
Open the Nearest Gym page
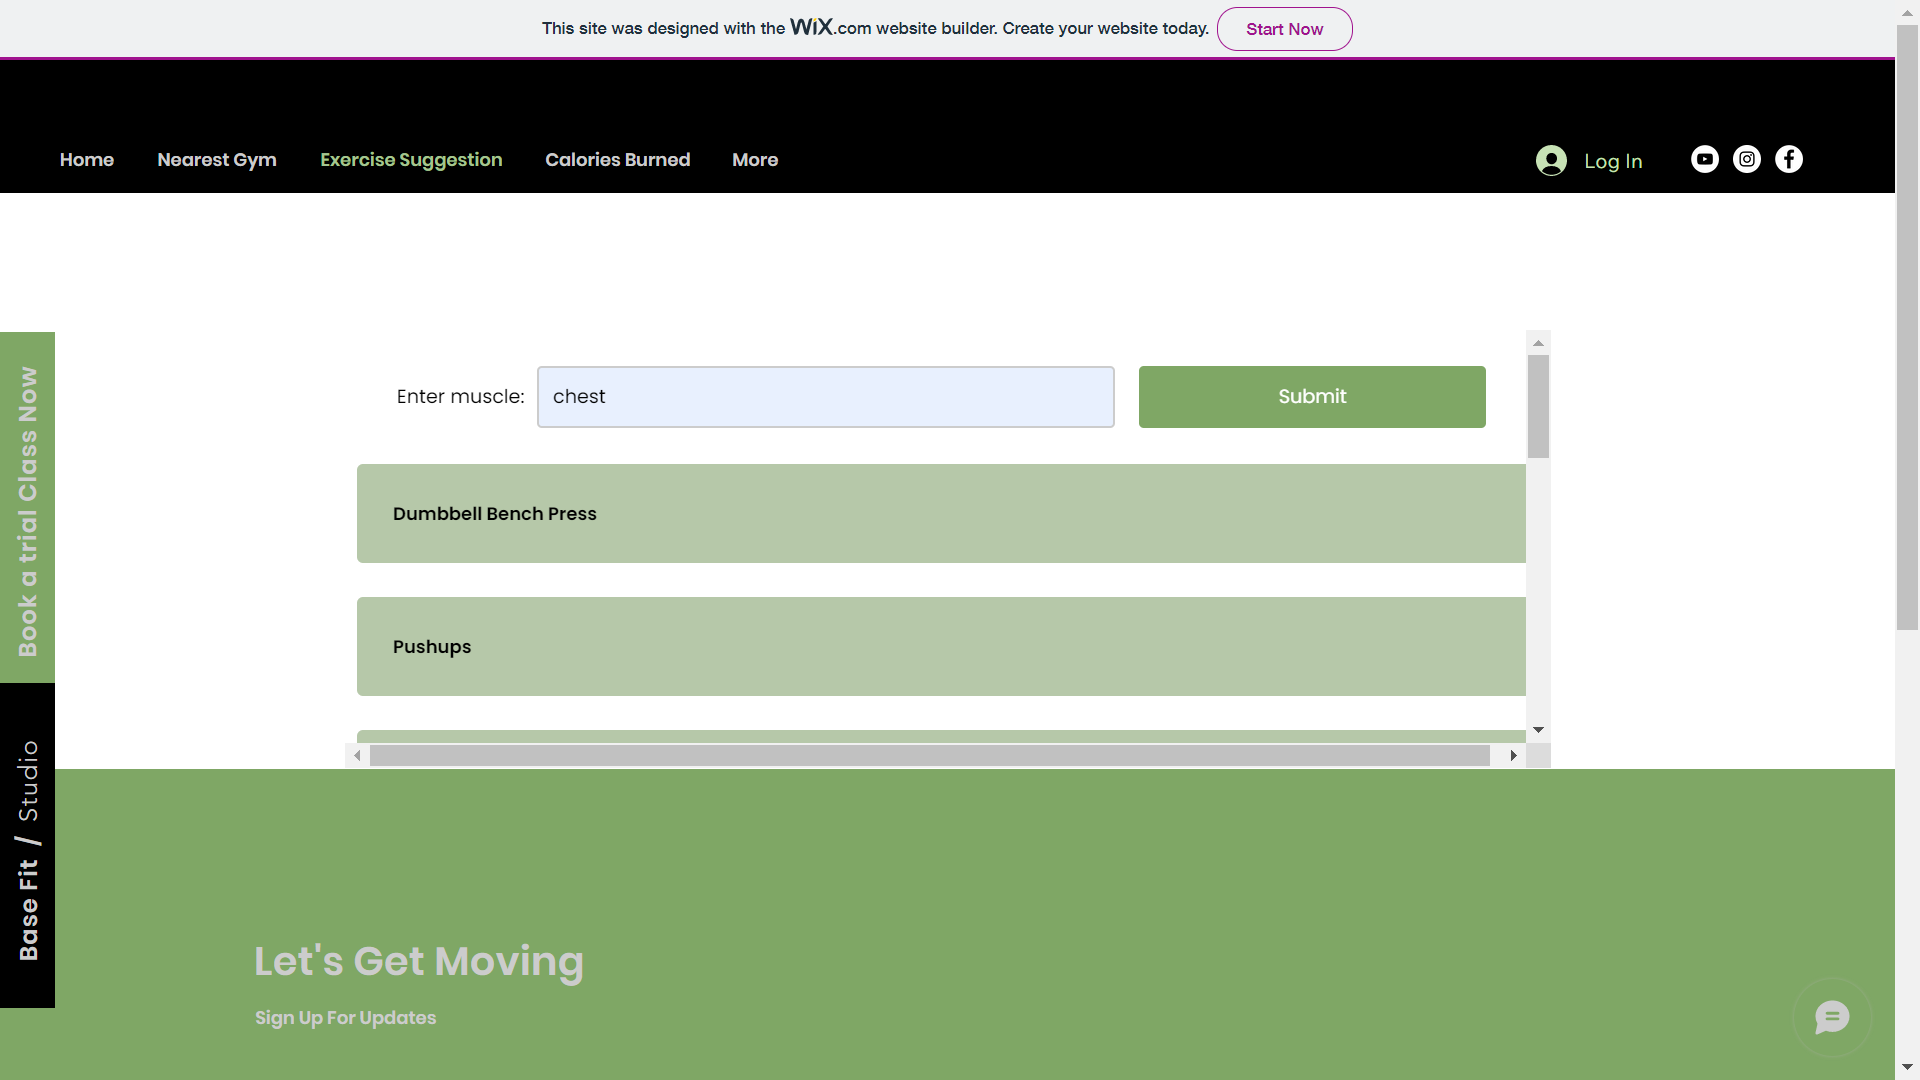pos(217,160)
